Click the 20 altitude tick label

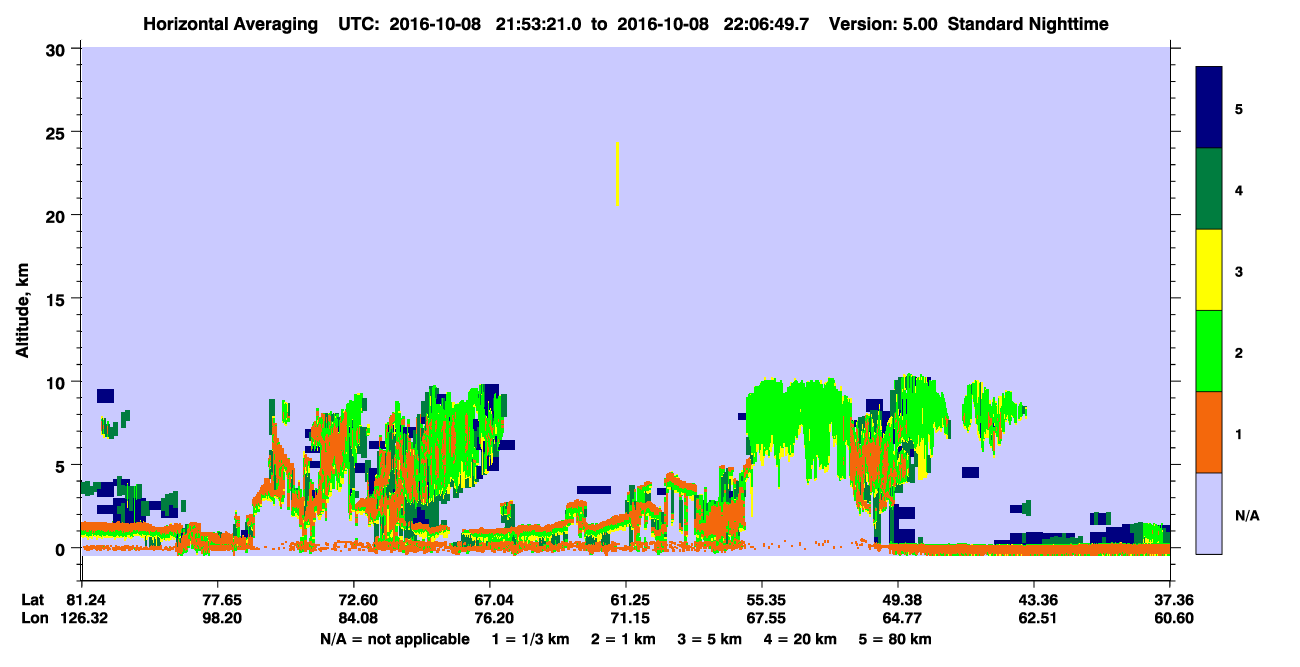(58, 215)
